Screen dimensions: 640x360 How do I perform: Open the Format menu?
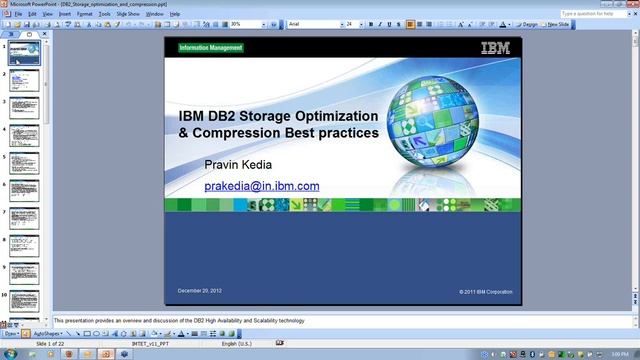click(84, 14)
